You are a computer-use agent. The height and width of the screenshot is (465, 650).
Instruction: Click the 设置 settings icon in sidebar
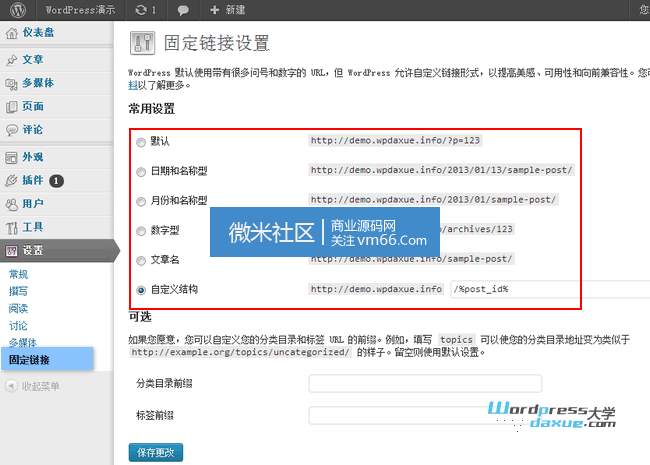click(12, 250)
